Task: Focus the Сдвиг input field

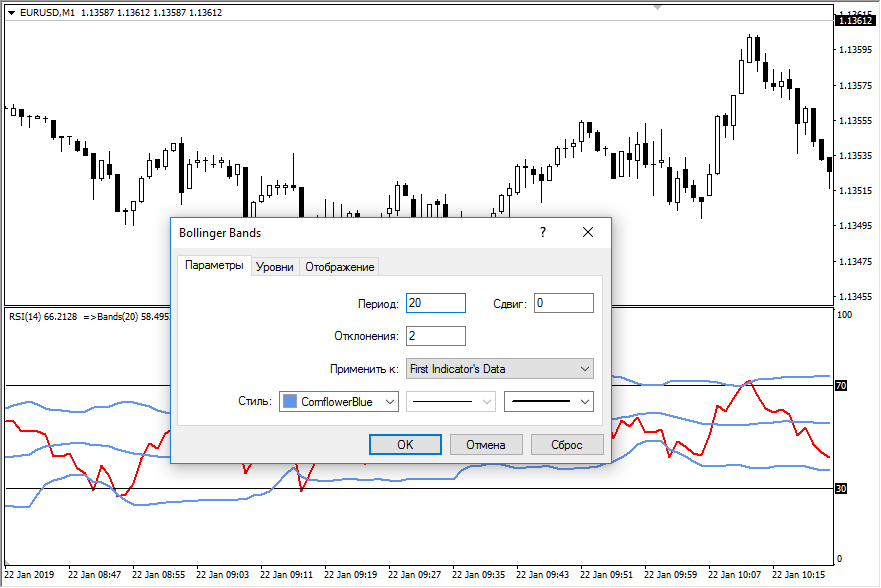Action: 563,303
